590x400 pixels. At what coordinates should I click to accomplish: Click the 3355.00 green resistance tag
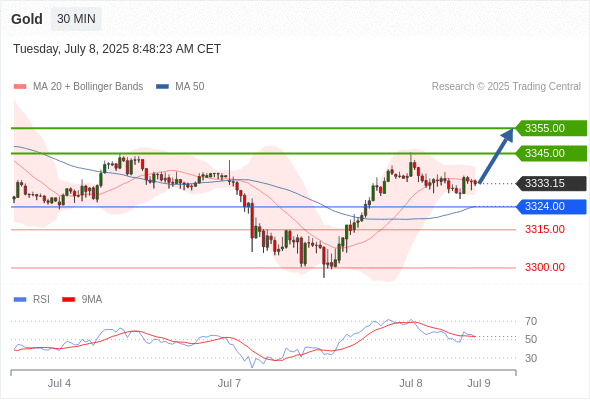pyautogui.click(x=551, y=128)
